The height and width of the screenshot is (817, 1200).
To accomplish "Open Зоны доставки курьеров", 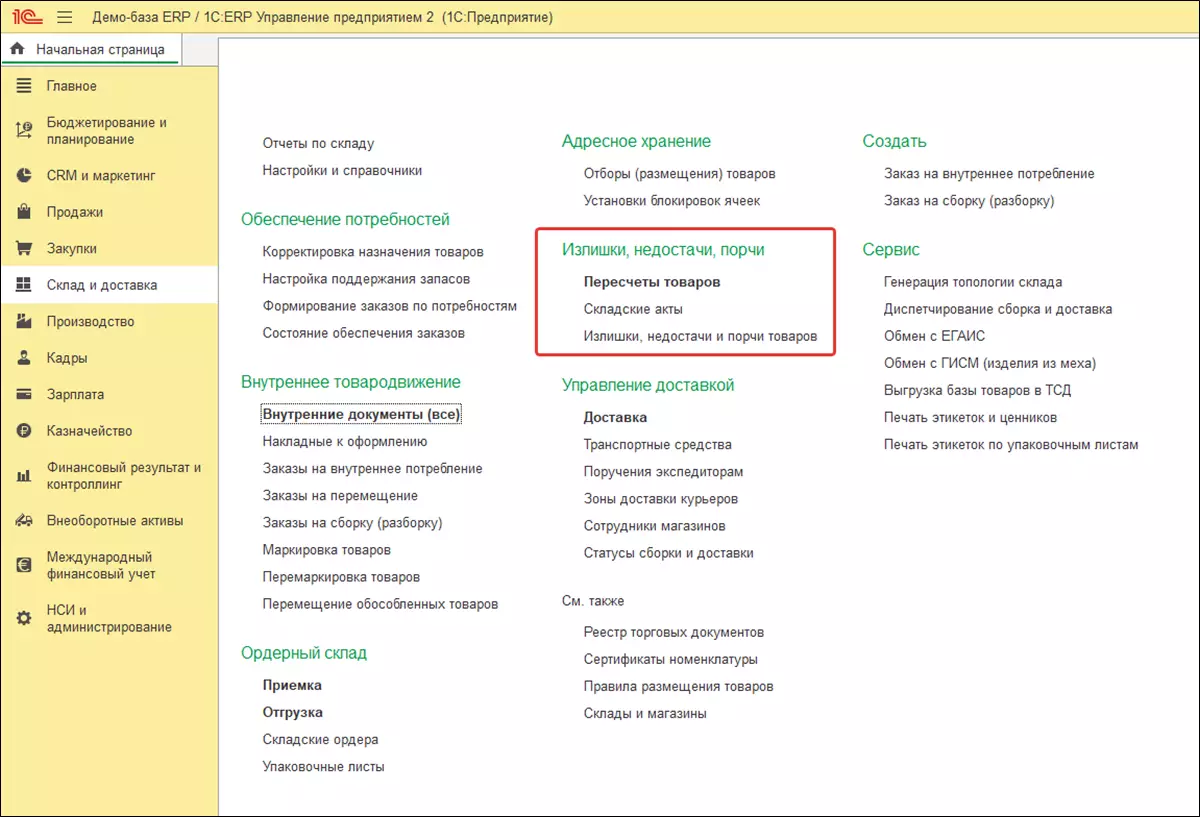I will [661, 499].
